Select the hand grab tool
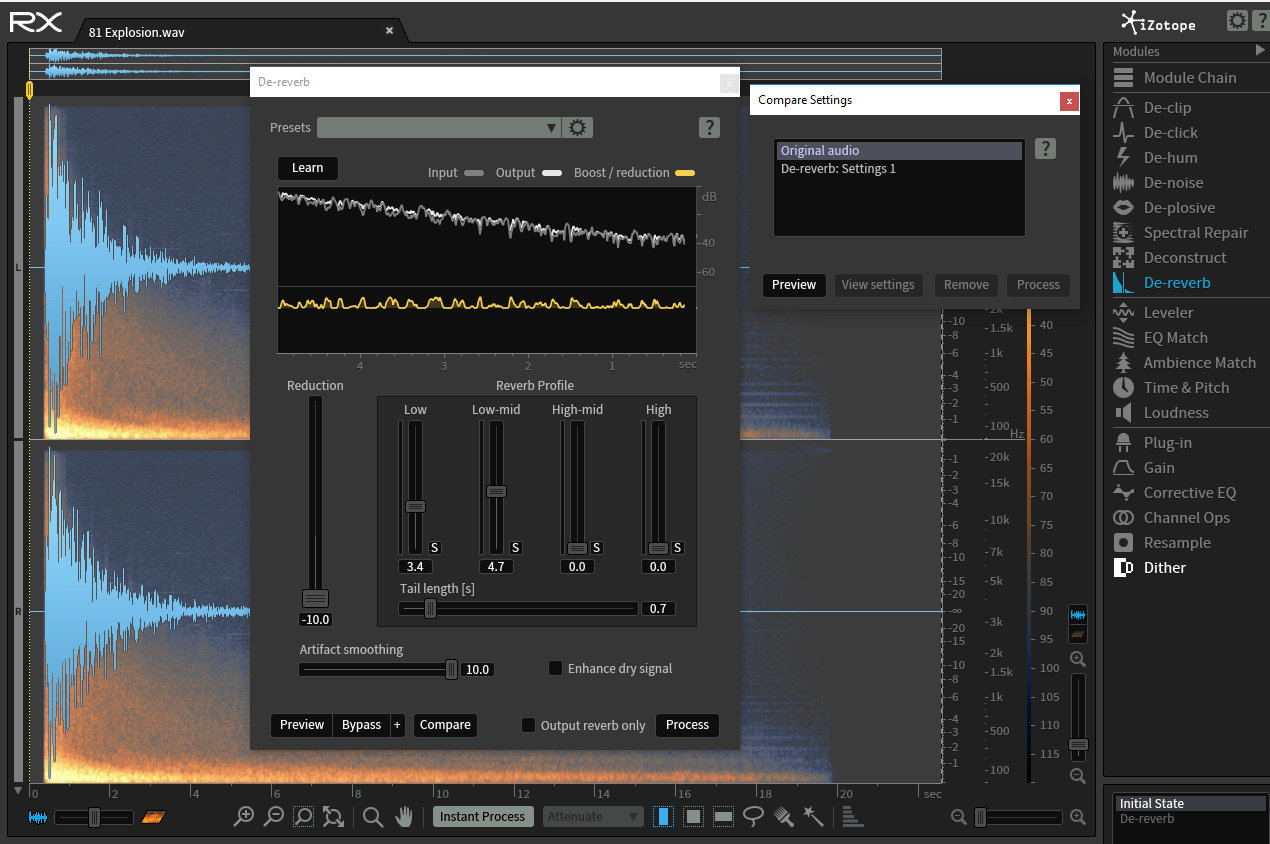The width and height of the screenshot is (1270, 844). click(404, 817)
